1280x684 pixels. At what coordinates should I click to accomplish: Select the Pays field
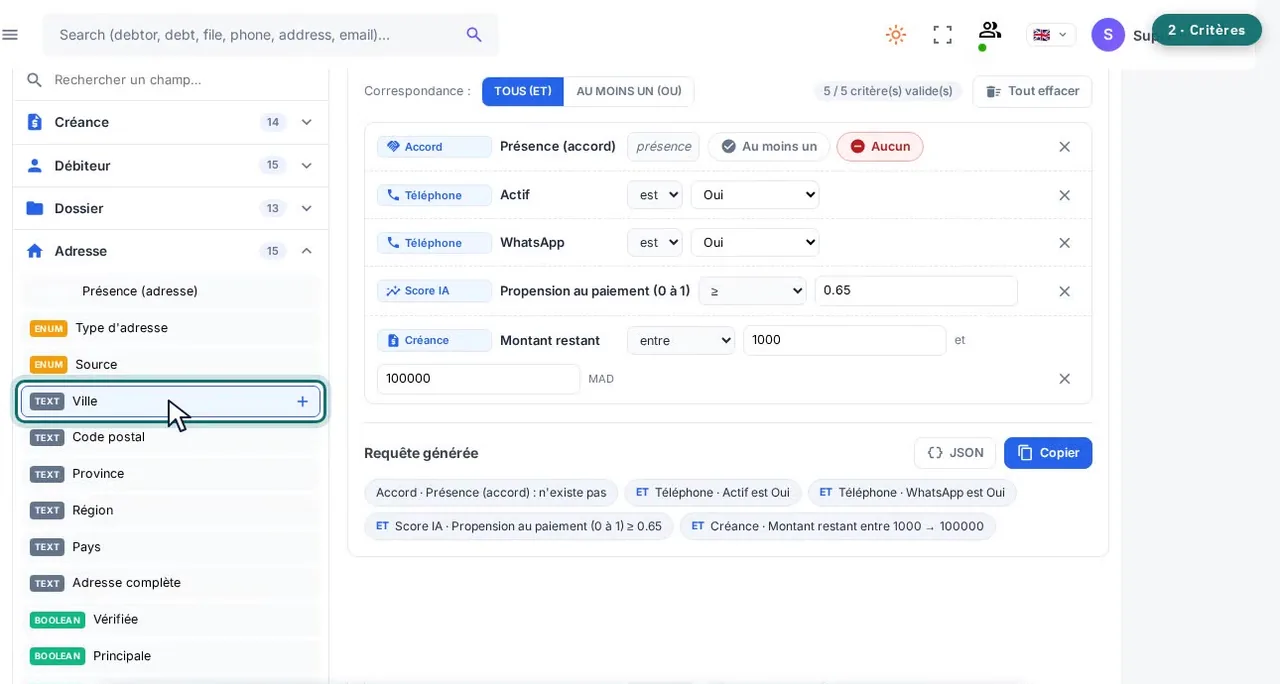click(171, 547)
